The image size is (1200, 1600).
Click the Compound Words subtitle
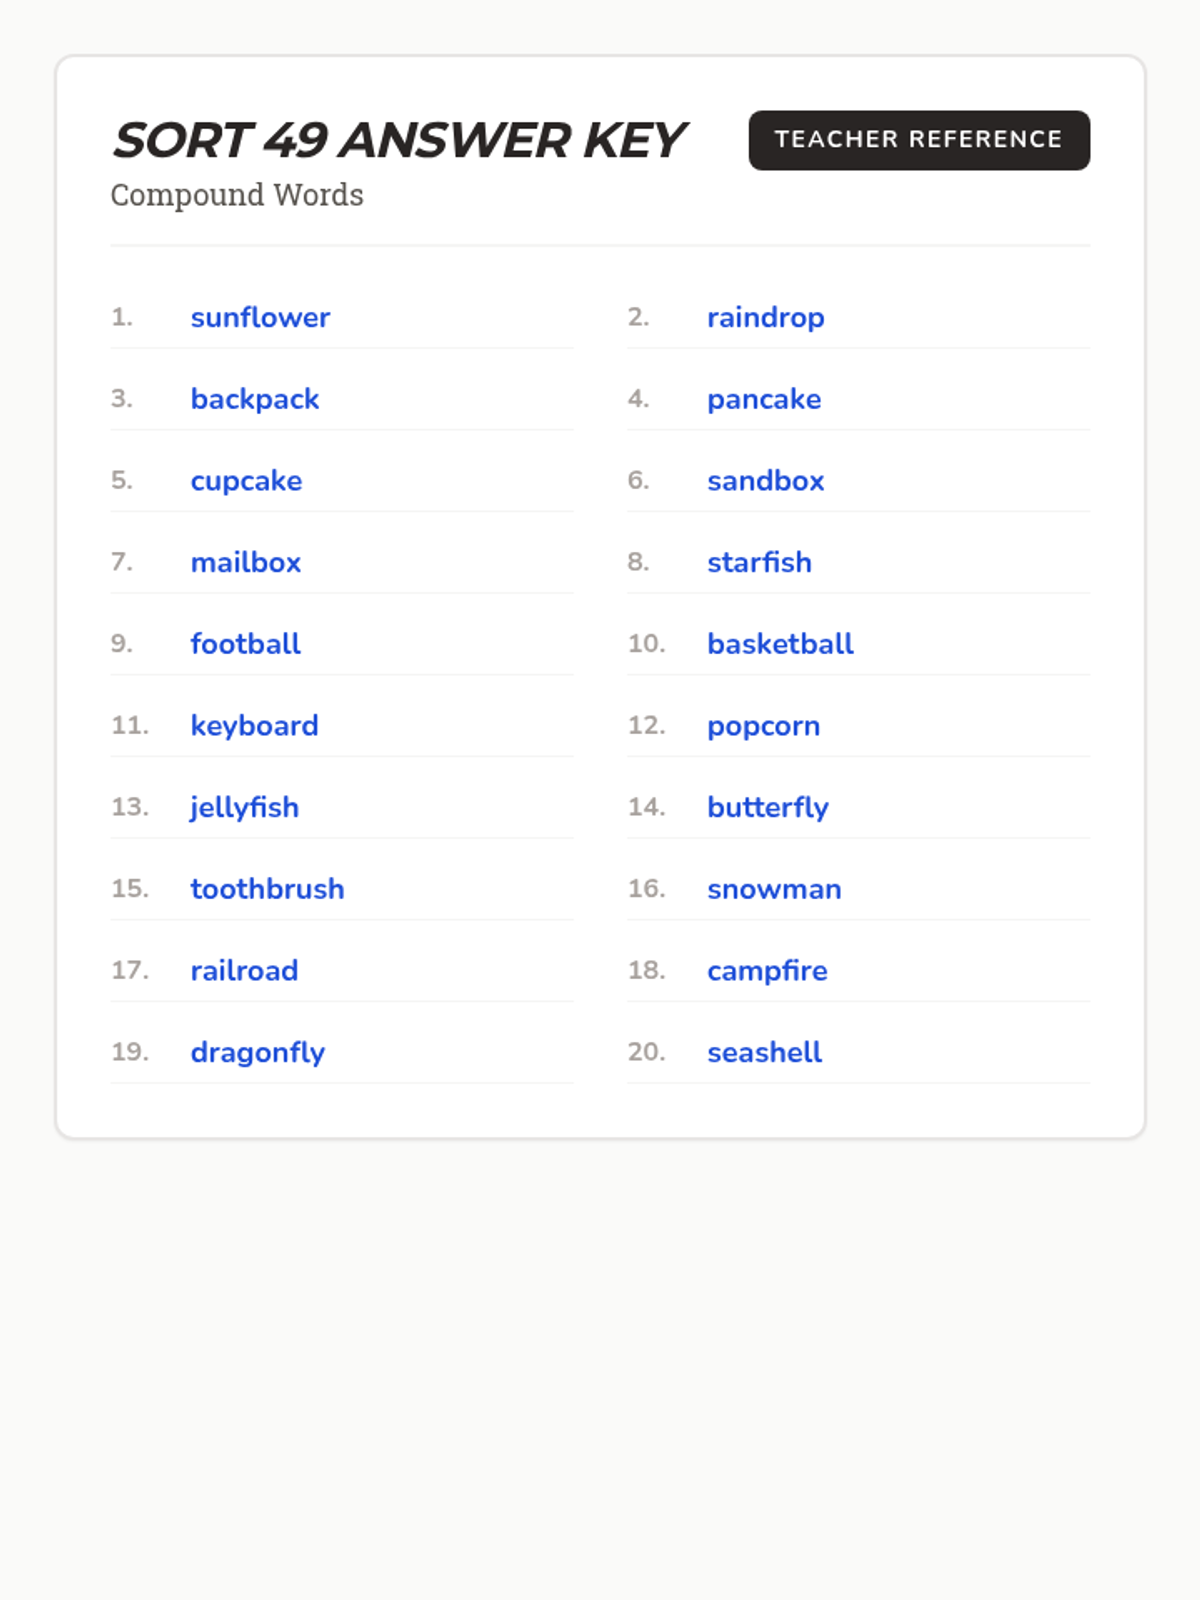237,195
